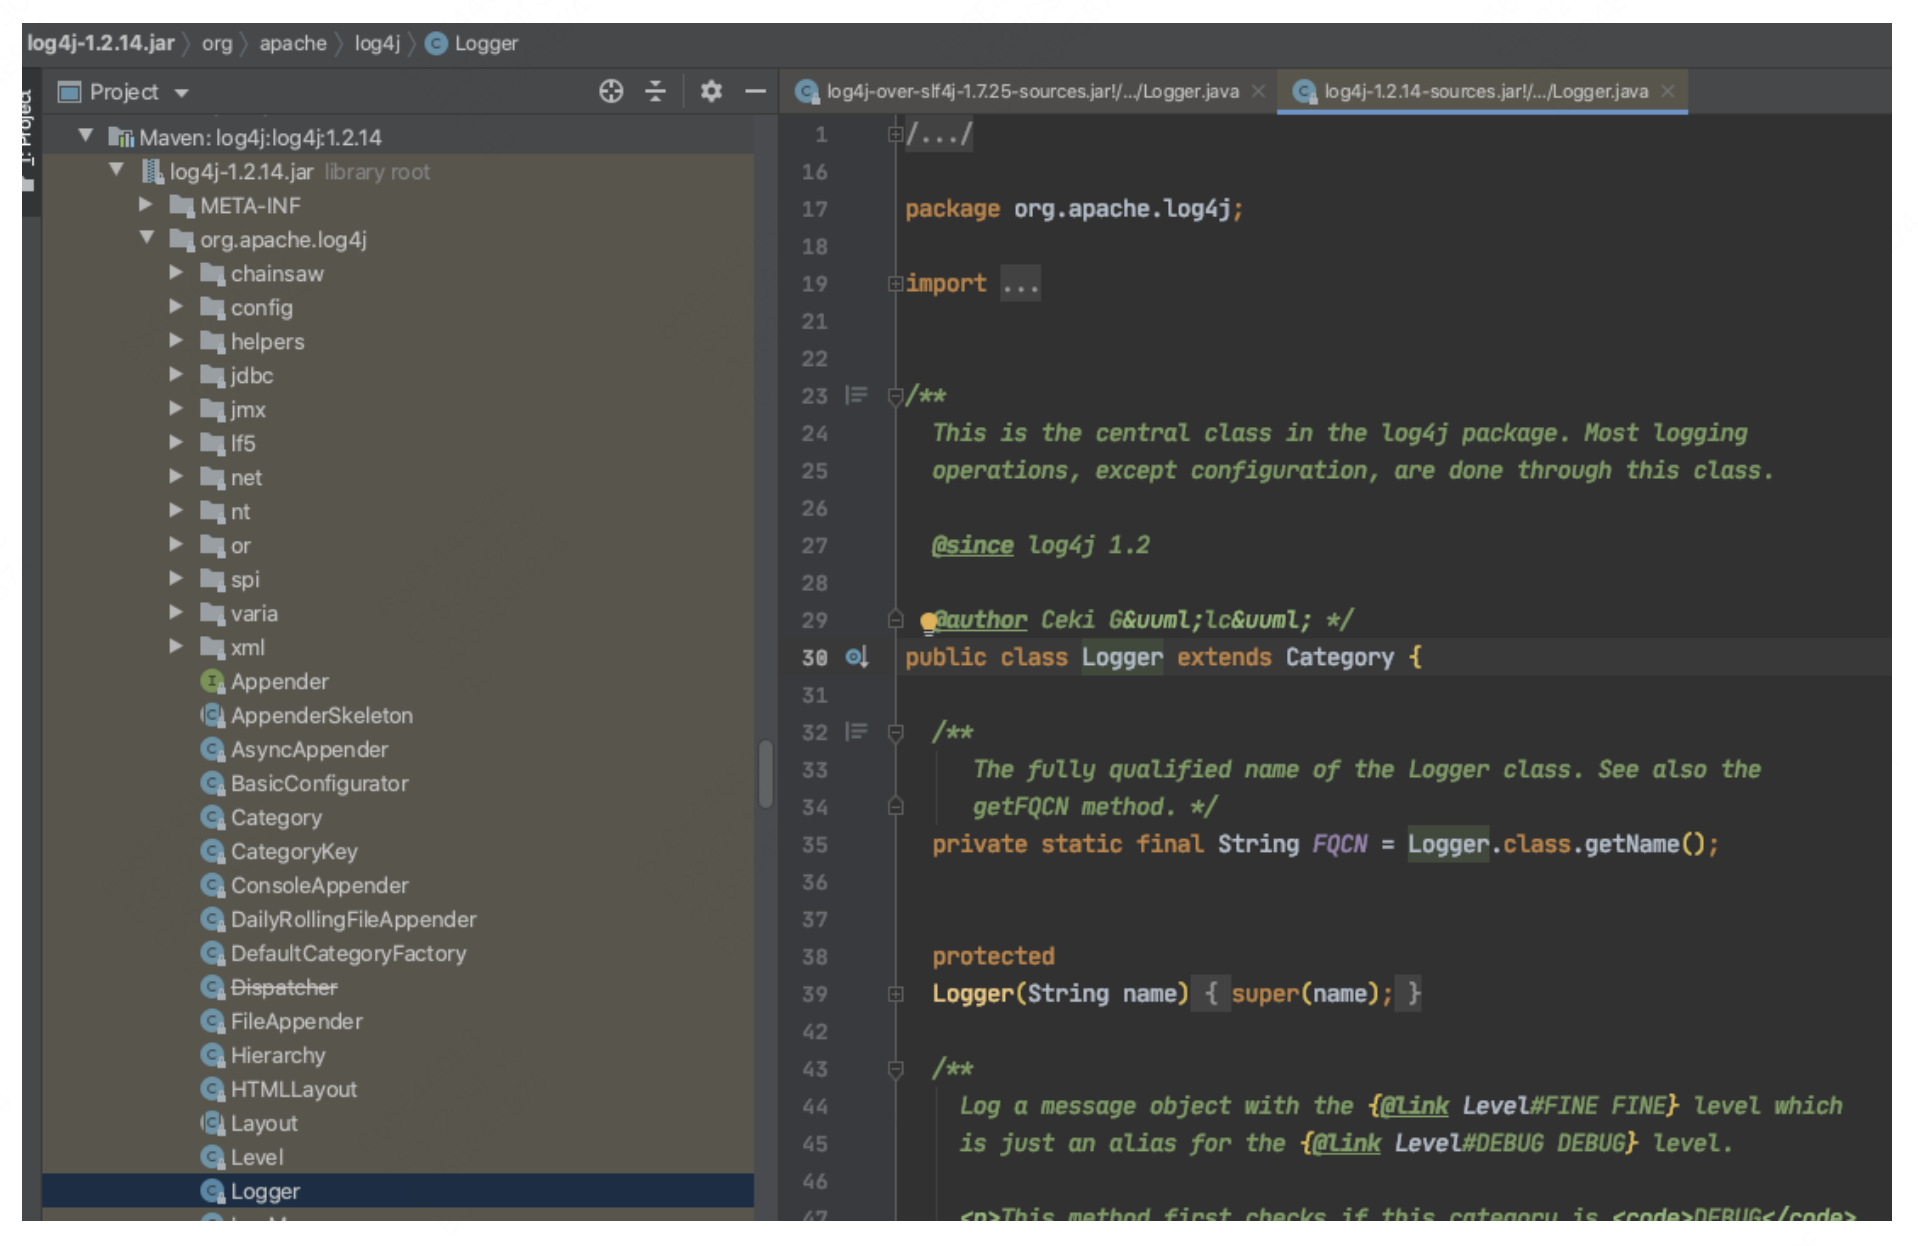Screen dimensions: 1918x1246
Task: Click org in the navigation breadcrumb
Action: (217, 43)
